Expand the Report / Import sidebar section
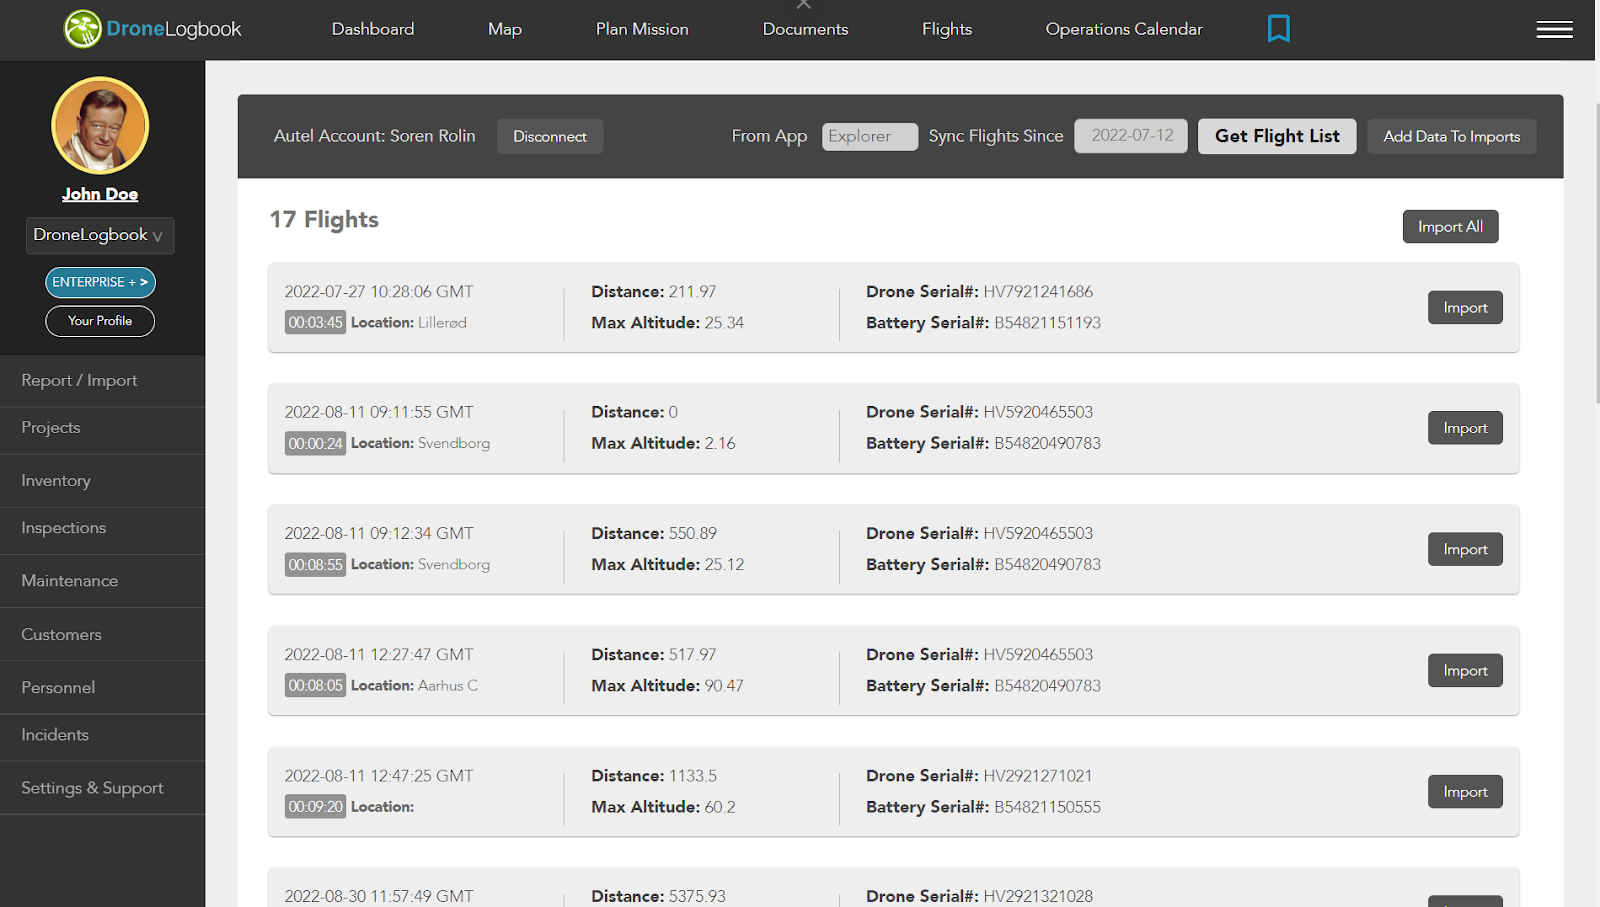Viewport: 1600px width, 907px height. (x=102, y=380)
